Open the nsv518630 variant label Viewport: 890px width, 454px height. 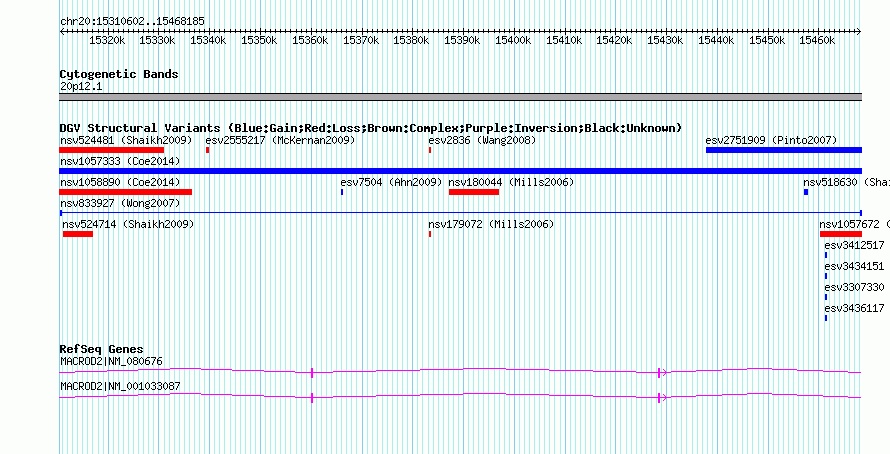(846, 182)
